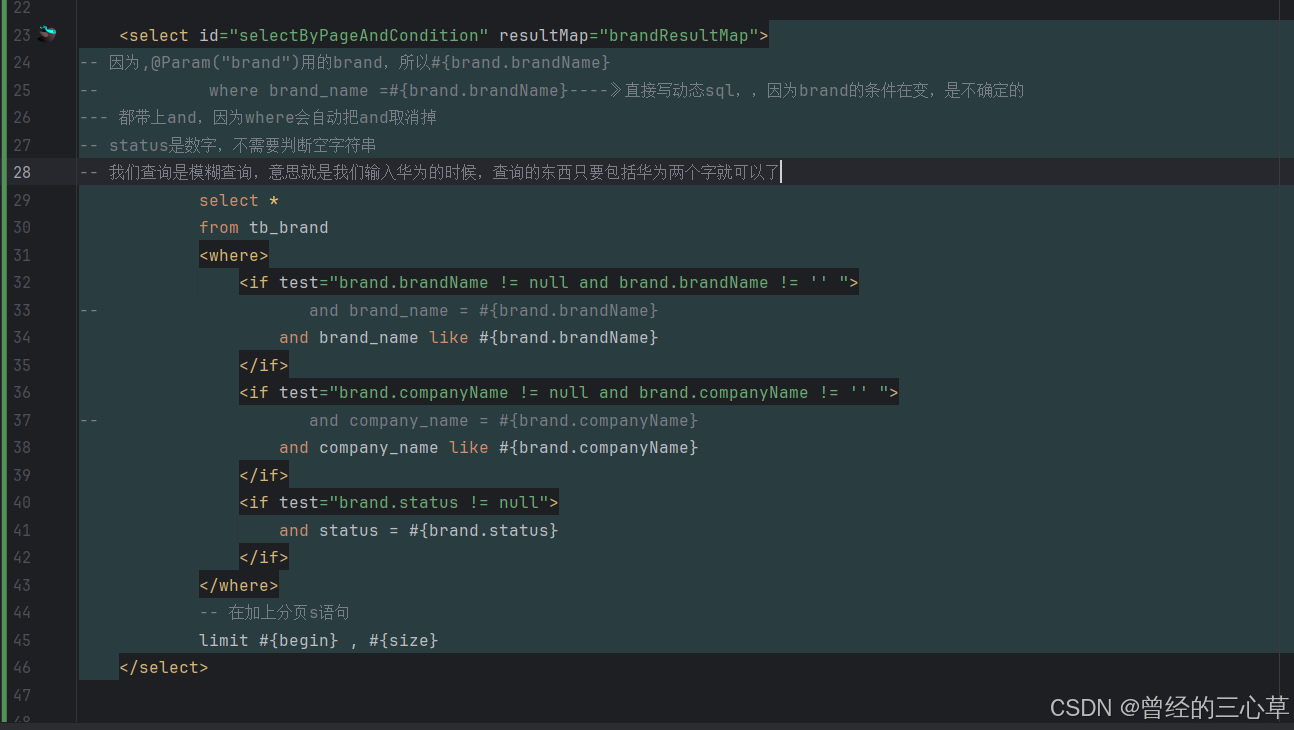Click line number 24 in the gutter

click(x=22, y=63)
